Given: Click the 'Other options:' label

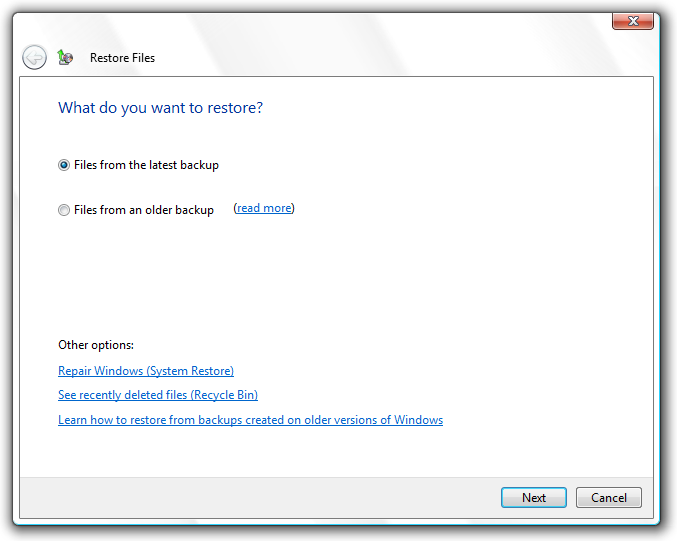Looking at the screenshot, I should 96,345.
